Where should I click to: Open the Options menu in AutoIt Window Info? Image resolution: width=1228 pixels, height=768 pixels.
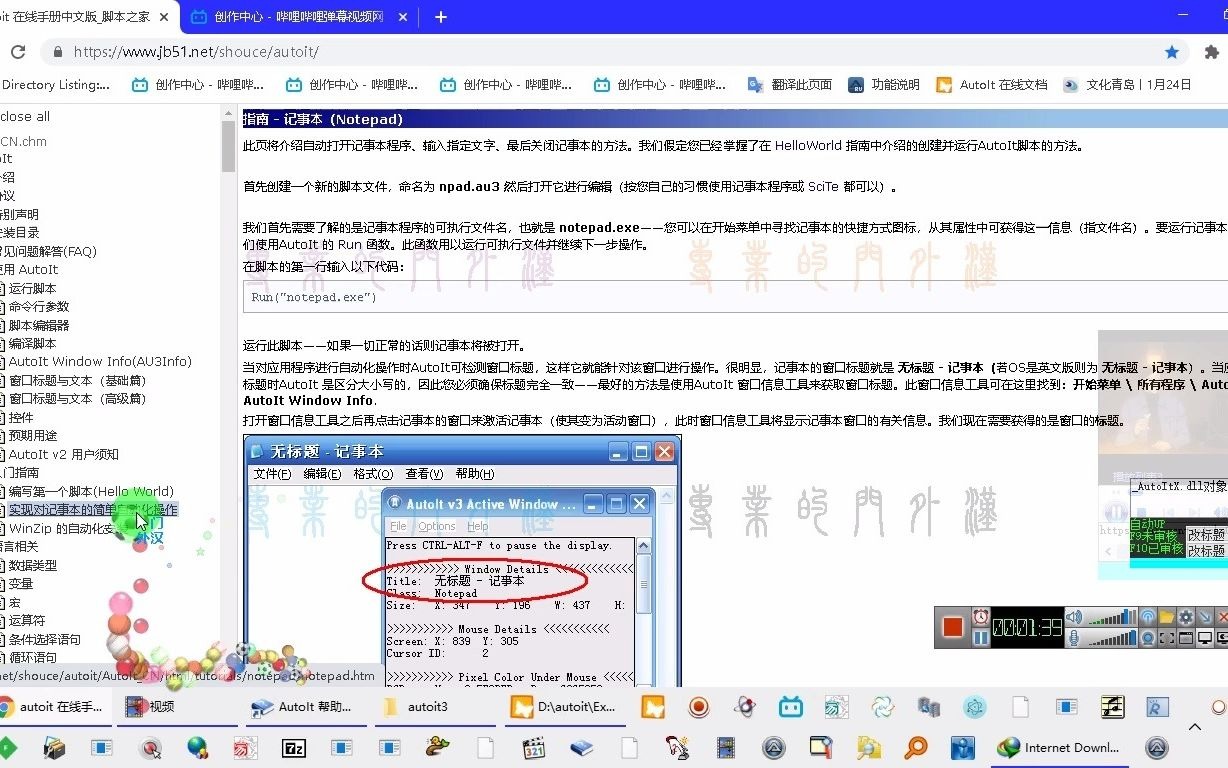[437, 525]
